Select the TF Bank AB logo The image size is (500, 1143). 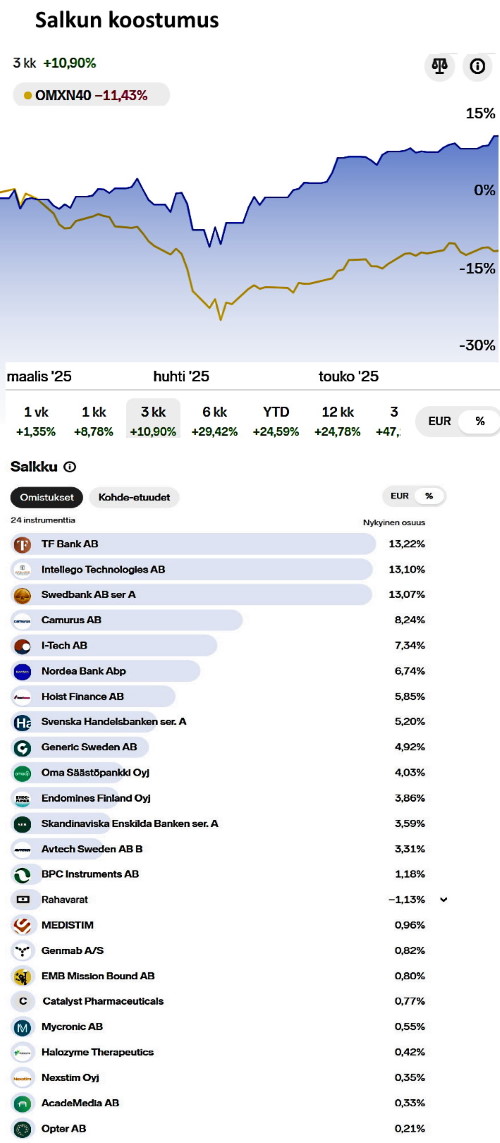coord(22,544)
